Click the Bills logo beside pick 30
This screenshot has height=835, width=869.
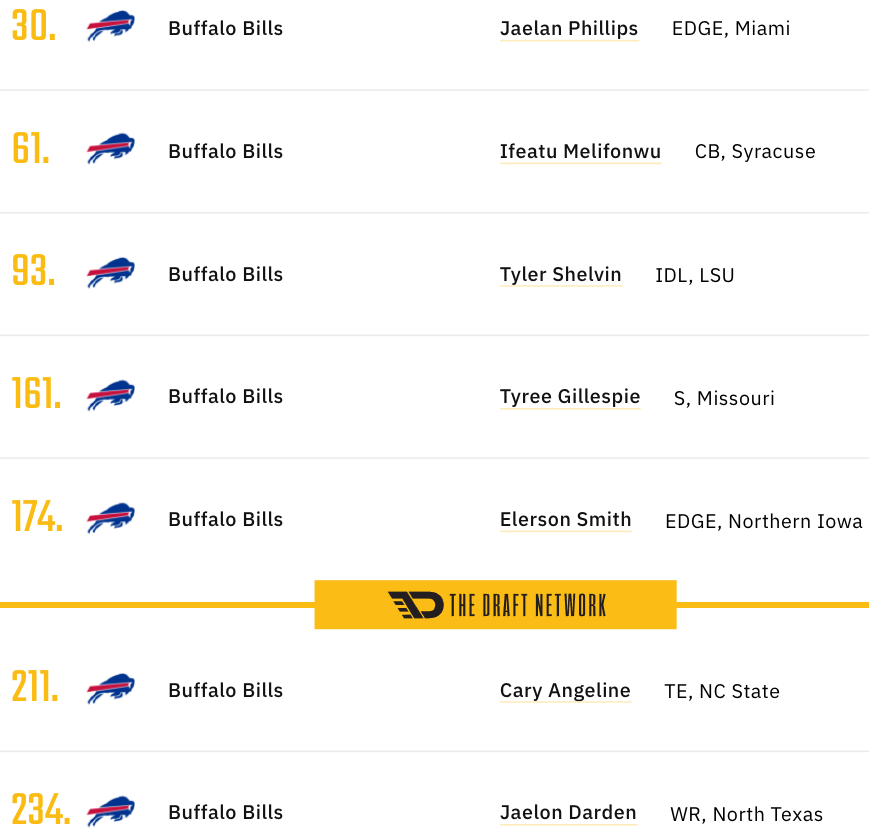pyautogui.click(x=111, y=26)
